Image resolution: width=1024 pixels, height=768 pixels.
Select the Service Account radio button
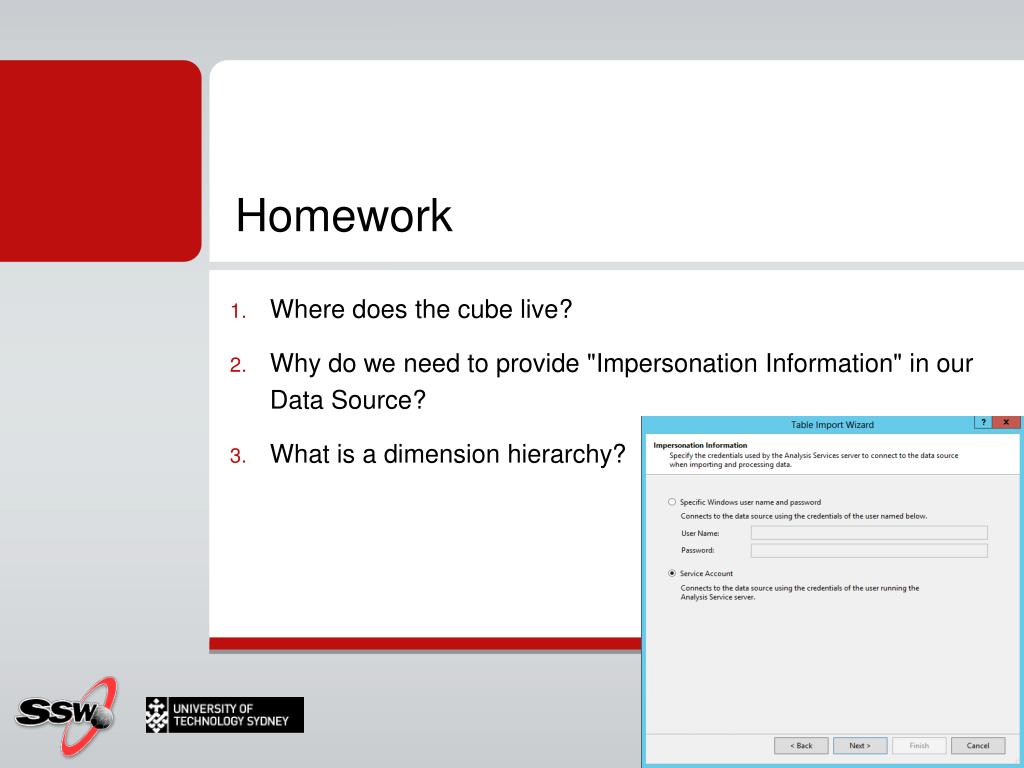tap(672, 573)
